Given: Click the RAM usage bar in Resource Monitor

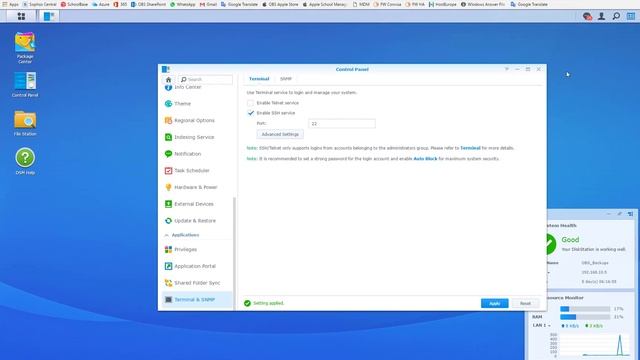Looking at the screenshot, I should click(585, 317).
